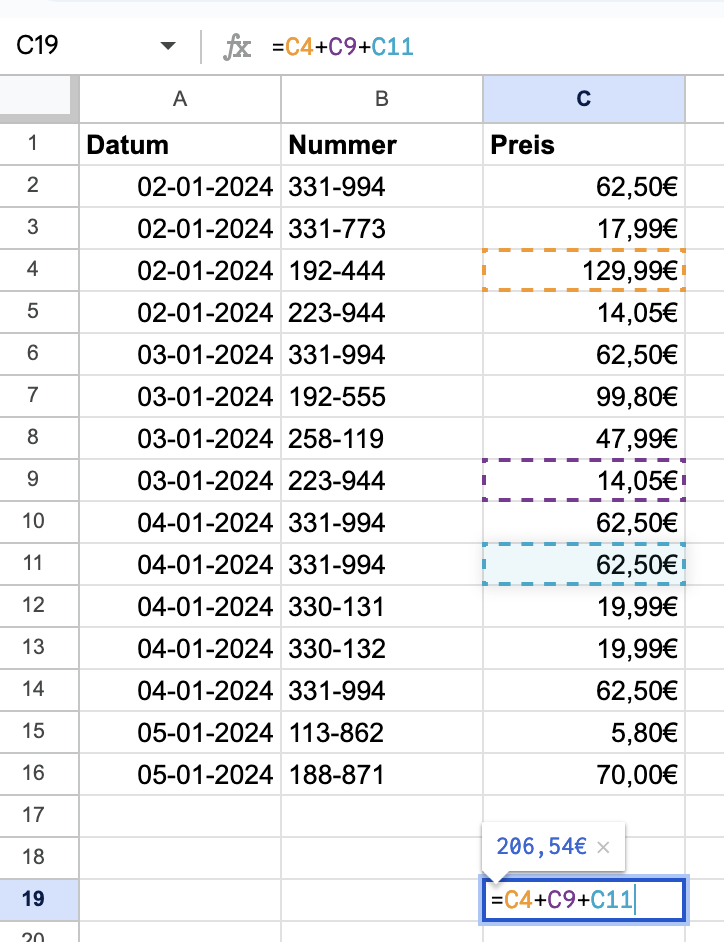Click cell C9 with purple dashed border
The width and height of the screenshot is (724, 942).
[583, 481]
